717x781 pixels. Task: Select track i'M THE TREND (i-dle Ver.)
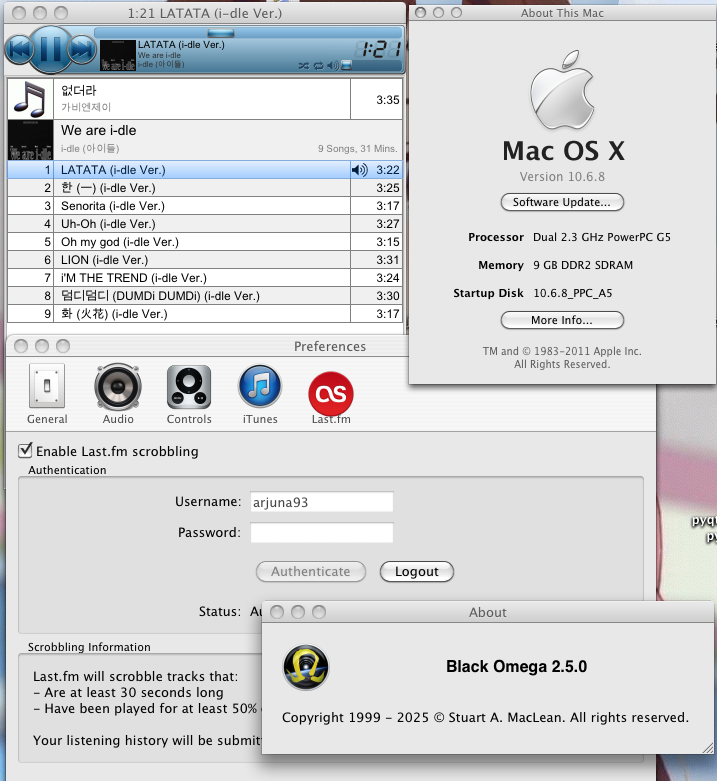205,277
